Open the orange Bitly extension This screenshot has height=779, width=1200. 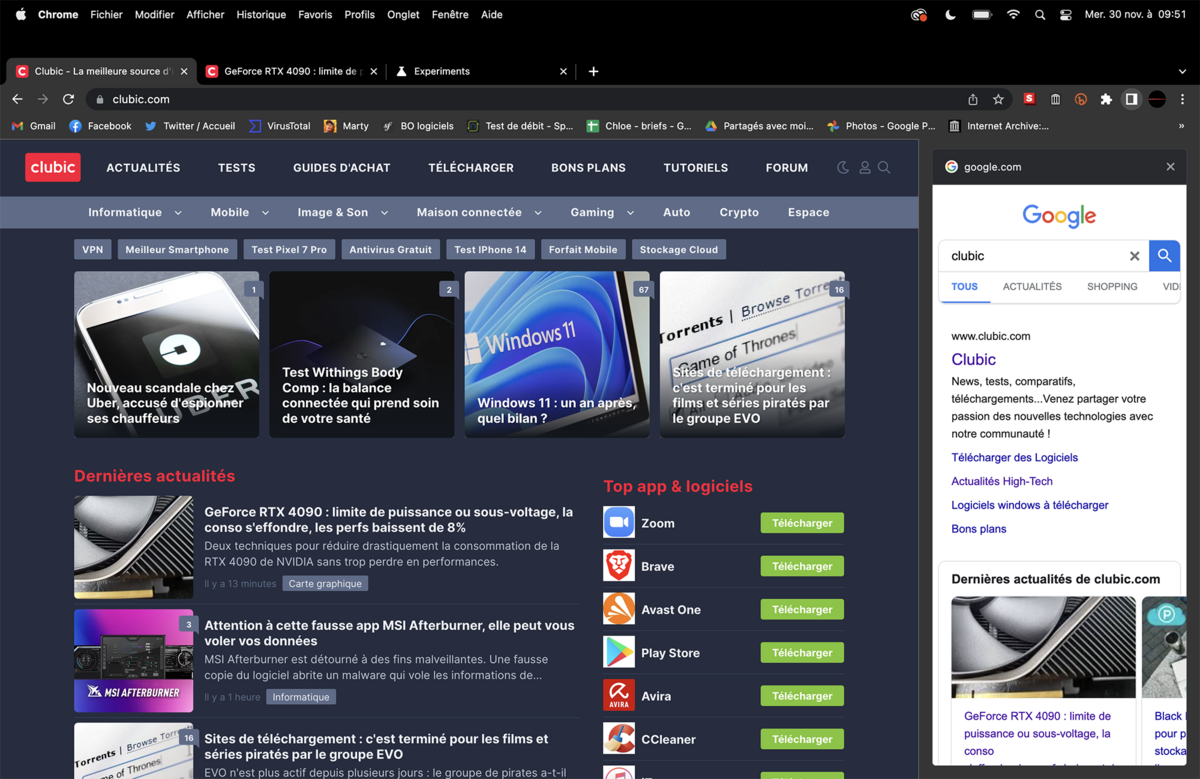[1081, 99]
